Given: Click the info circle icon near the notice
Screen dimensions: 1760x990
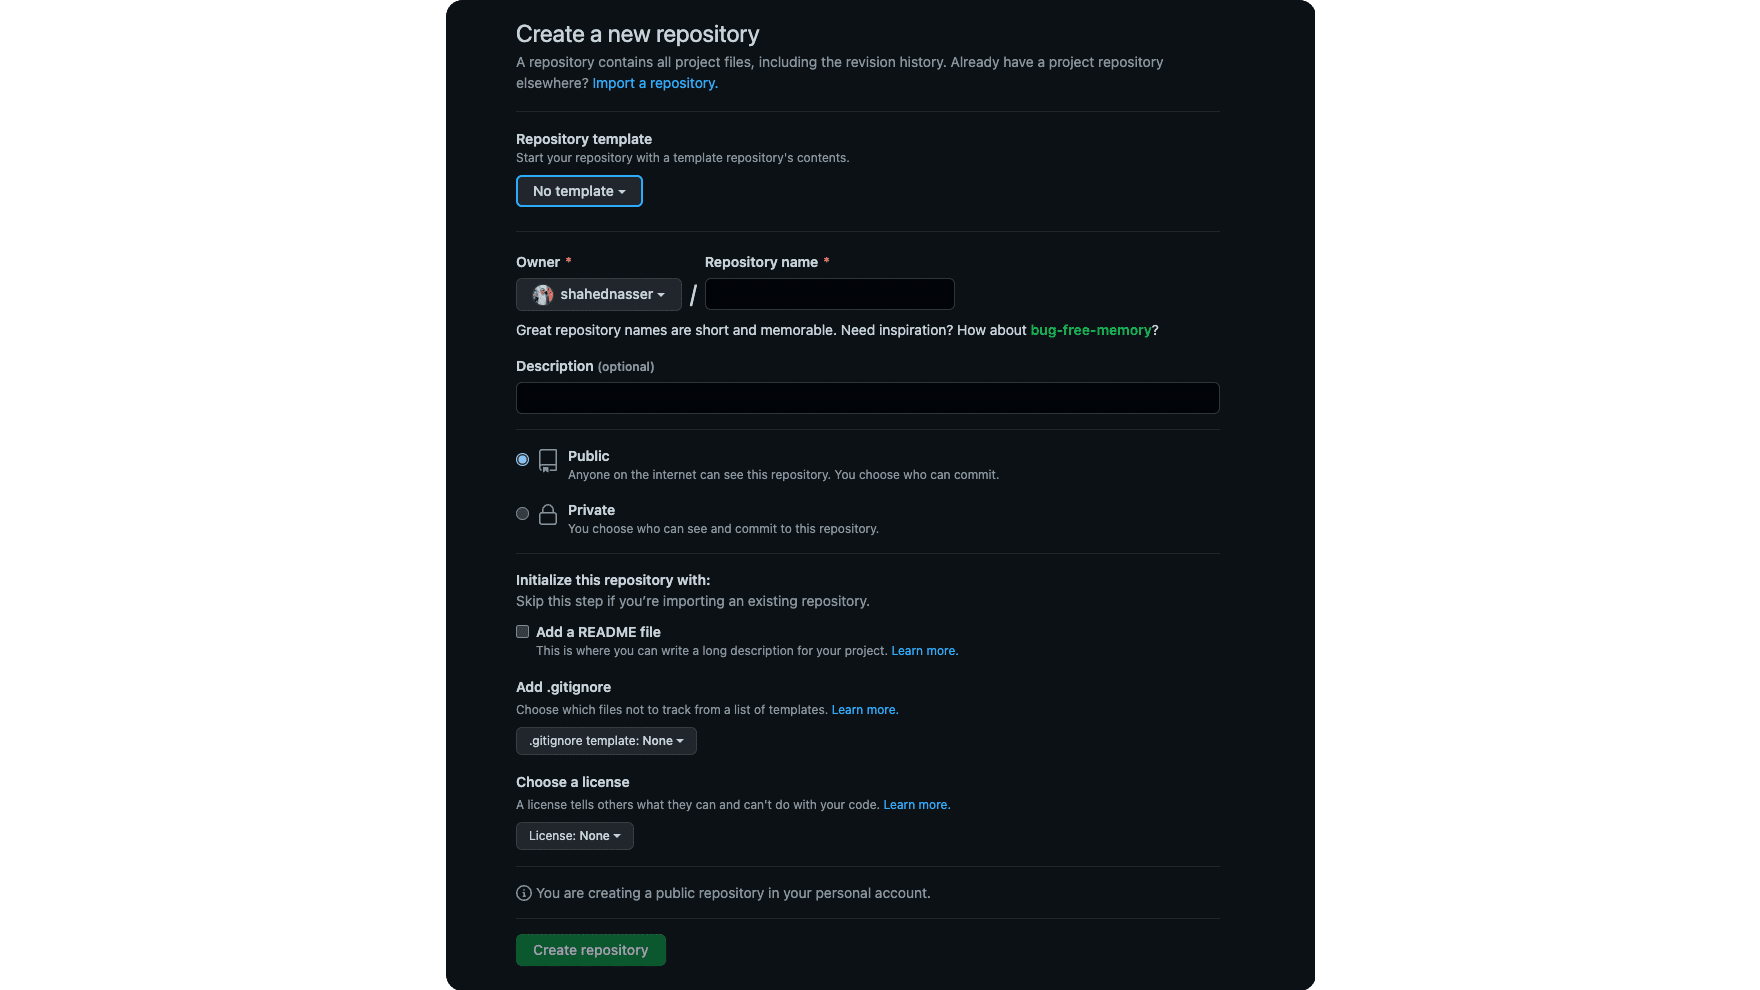Looking at the screenshot, I should [523, 892].
